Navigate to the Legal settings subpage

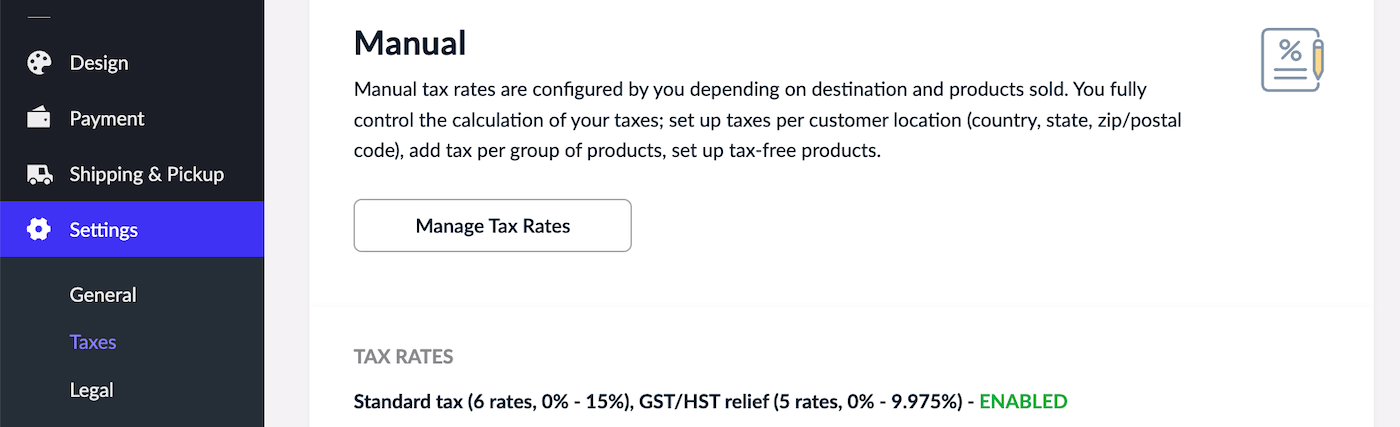91,390
